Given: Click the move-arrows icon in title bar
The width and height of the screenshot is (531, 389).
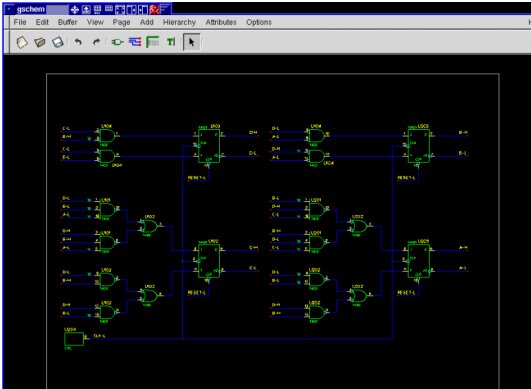Looking at the screenshot, I should point(75,9).
